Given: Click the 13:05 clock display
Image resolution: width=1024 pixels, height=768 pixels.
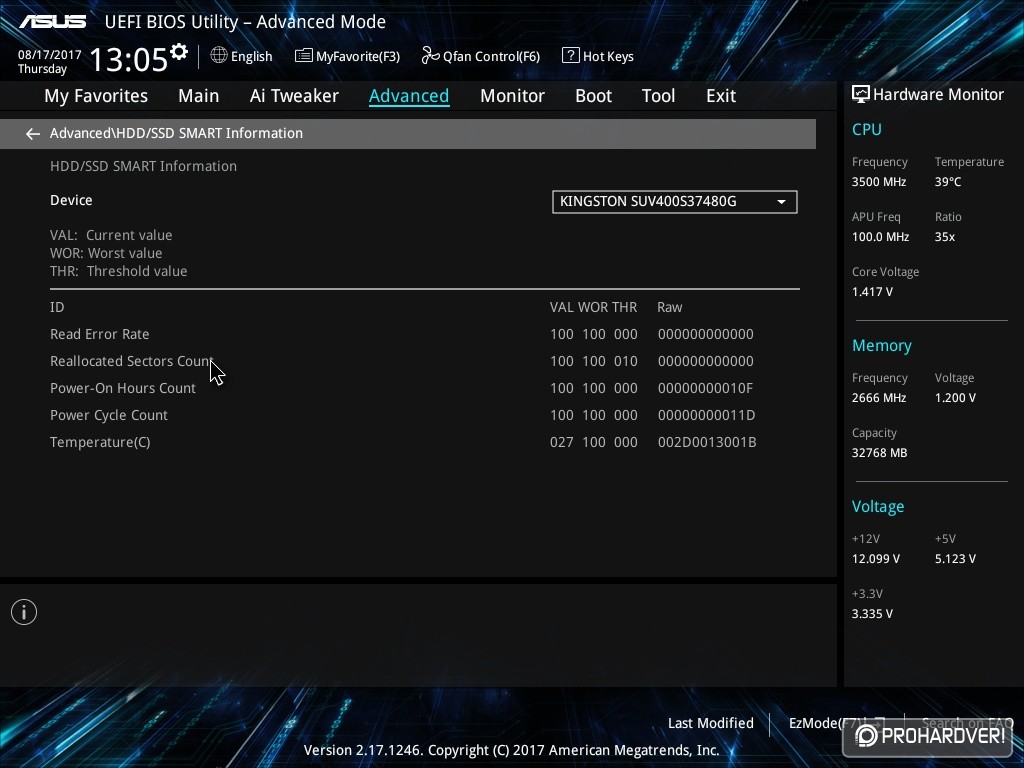Looking at the screenshot, I should click(x=129, y=59).
